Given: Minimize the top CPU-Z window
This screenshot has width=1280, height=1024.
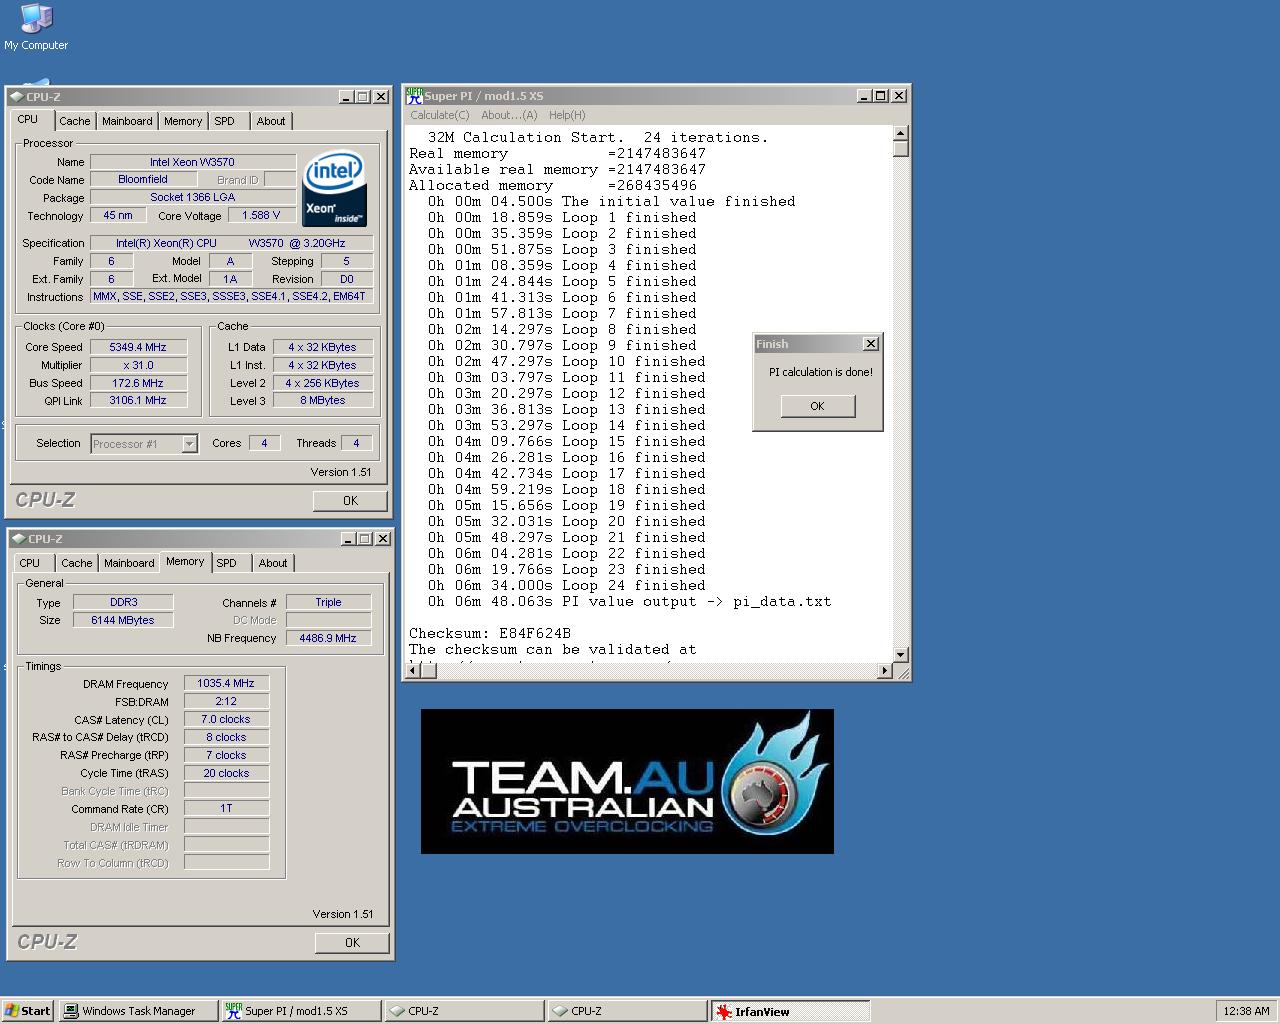Looking at the screenshot, I should tap(346, 97).
